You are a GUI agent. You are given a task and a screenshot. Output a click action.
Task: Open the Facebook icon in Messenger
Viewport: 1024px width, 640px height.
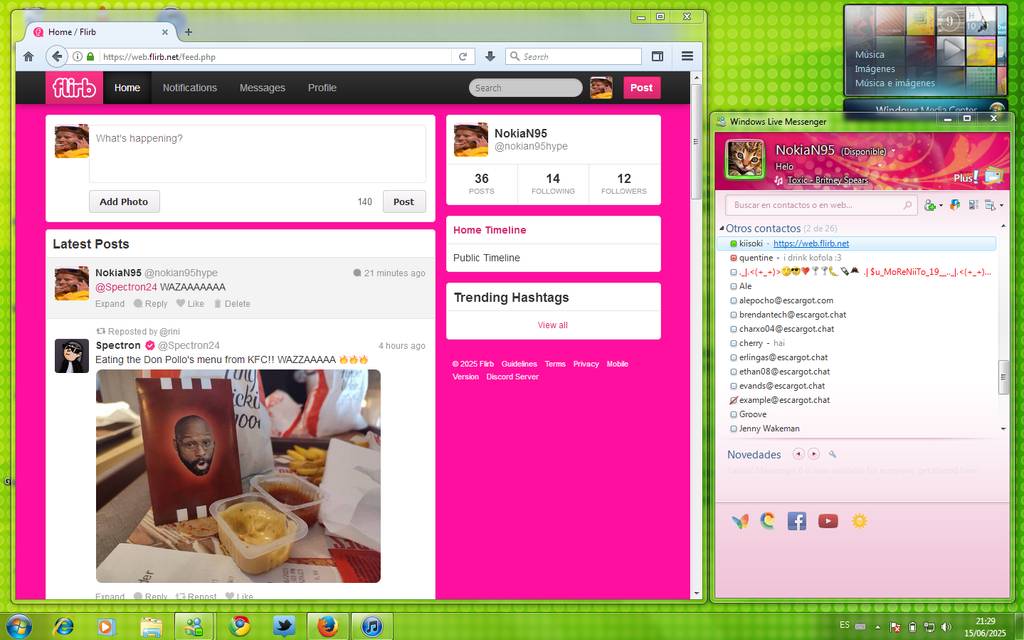(797, 521)
